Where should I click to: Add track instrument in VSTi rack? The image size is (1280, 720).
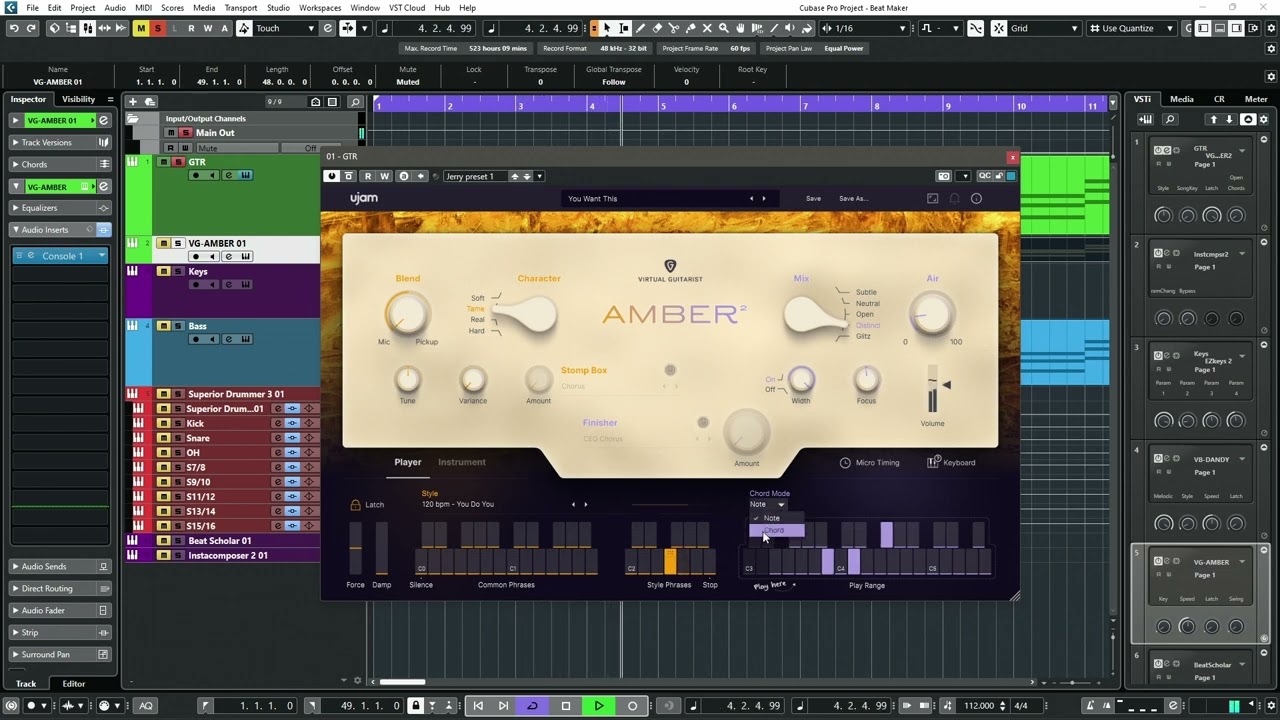click(1146, 120)
